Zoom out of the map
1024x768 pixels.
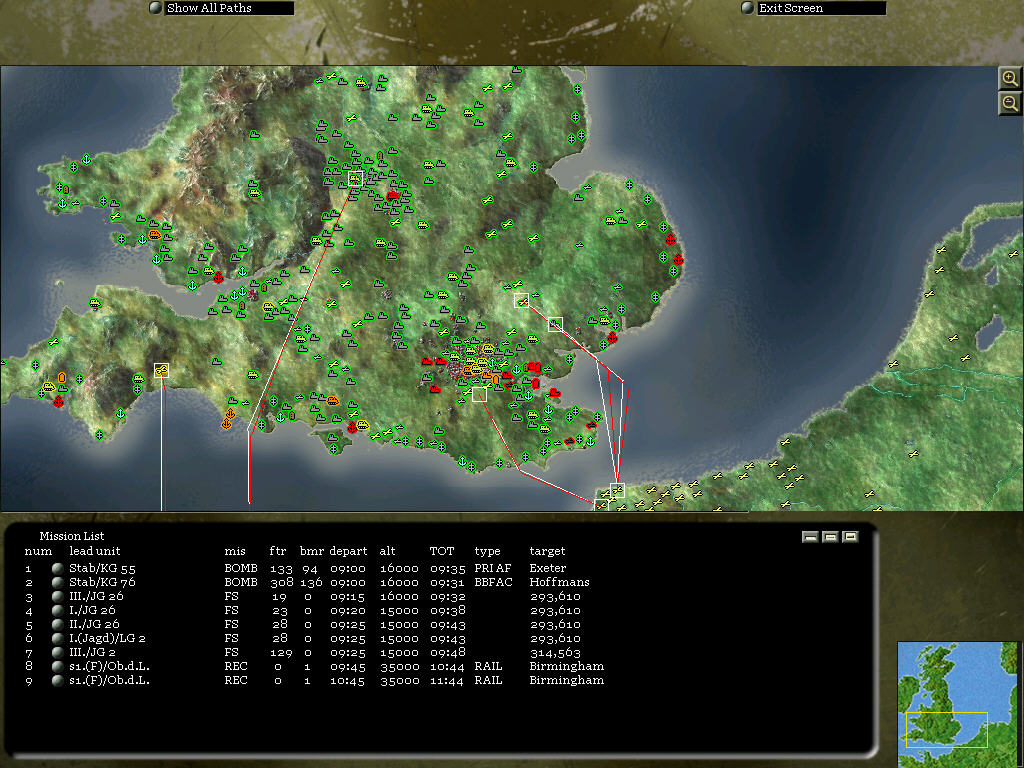point(1010,103)
